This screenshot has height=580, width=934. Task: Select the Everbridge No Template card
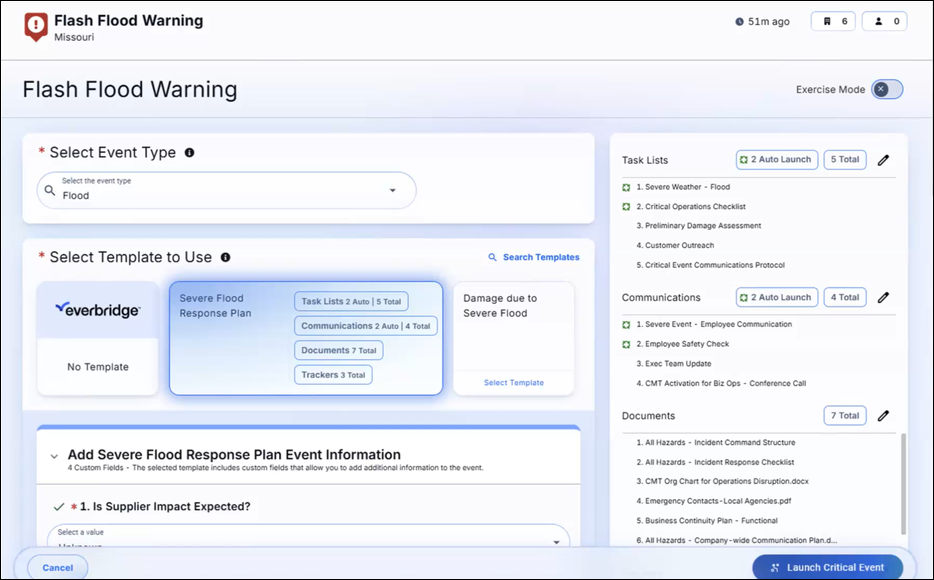coord(98,338)
